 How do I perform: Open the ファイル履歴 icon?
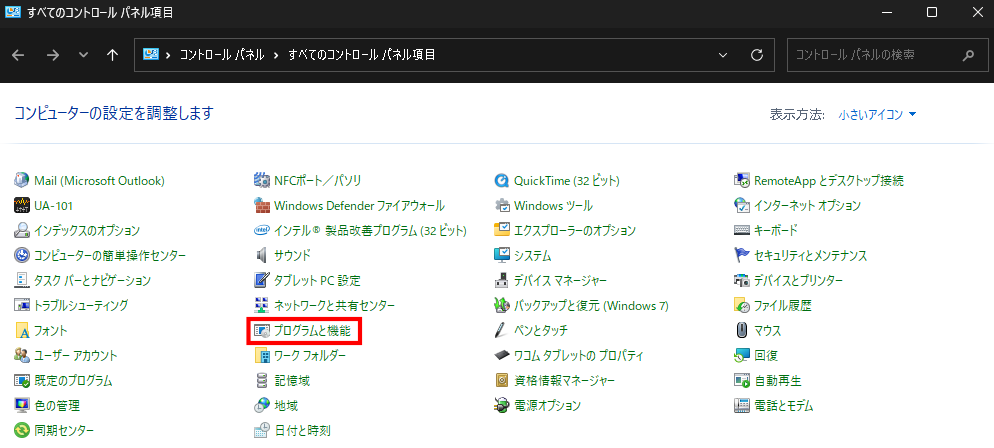742,305
